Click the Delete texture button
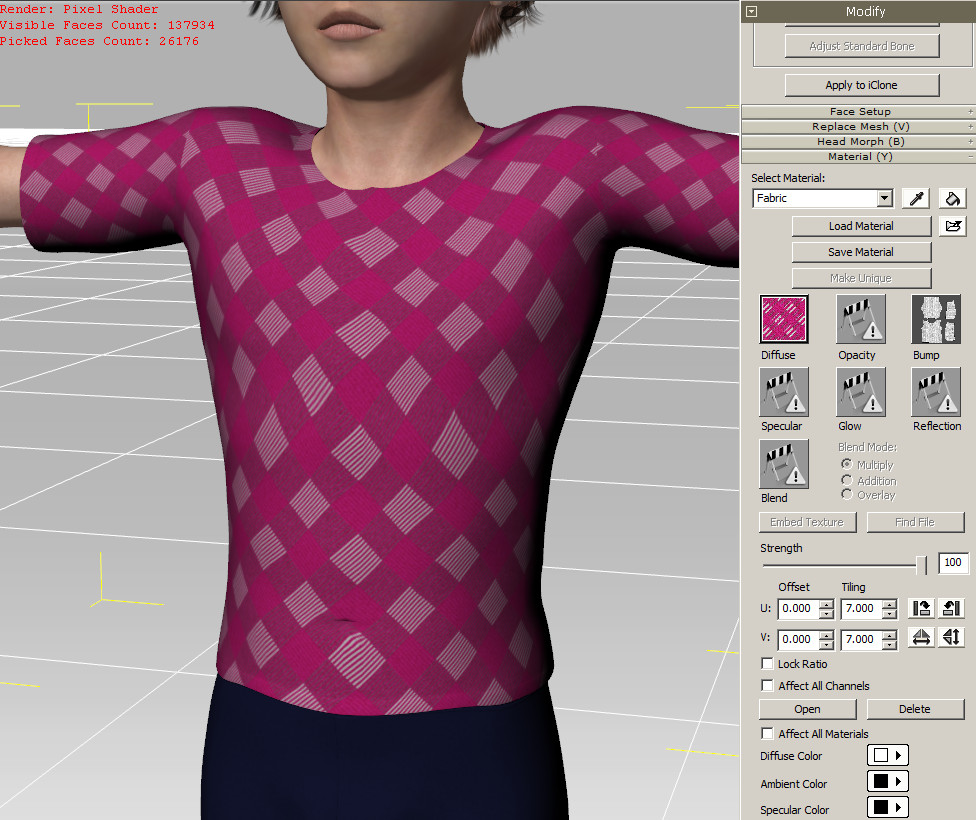The height and width of the screenshot is (820, 976). [915, 709]
